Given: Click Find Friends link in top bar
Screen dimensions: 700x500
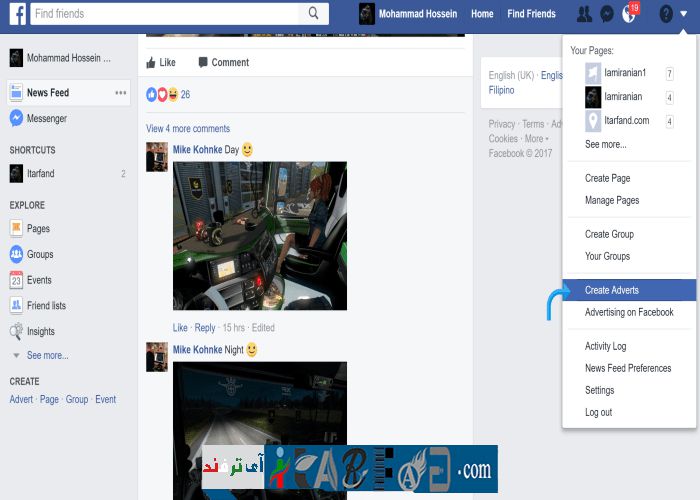Looking at the screenshot, I should pos(531,14).
